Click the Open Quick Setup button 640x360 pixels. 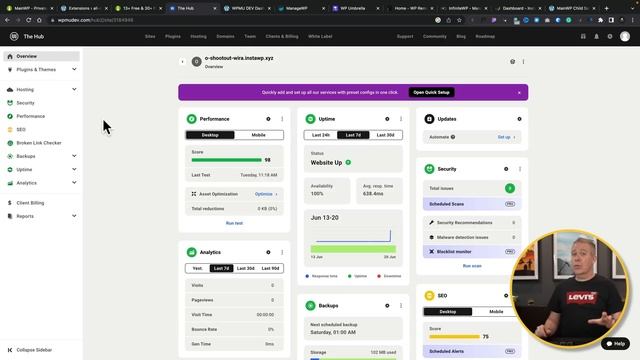(431, 92)
